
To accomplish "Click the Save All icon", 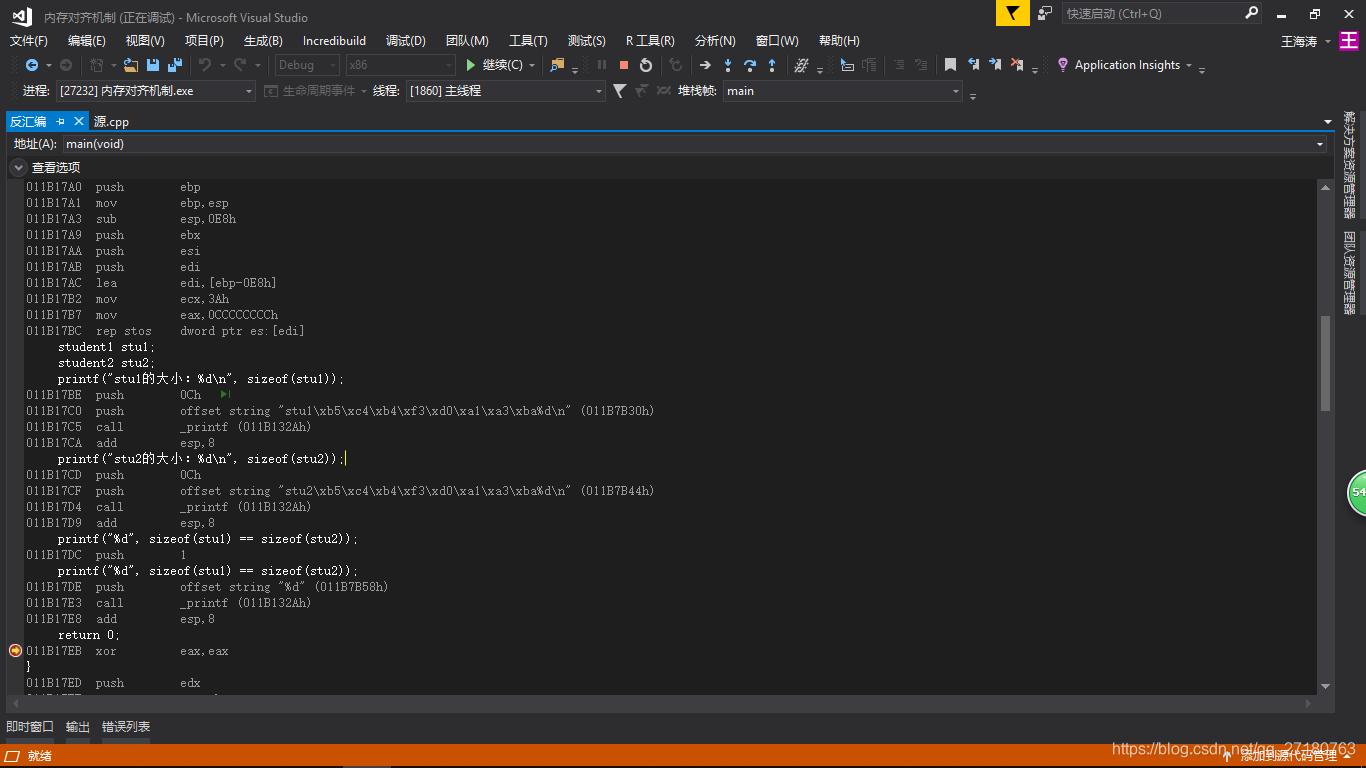I will point(175,65).
